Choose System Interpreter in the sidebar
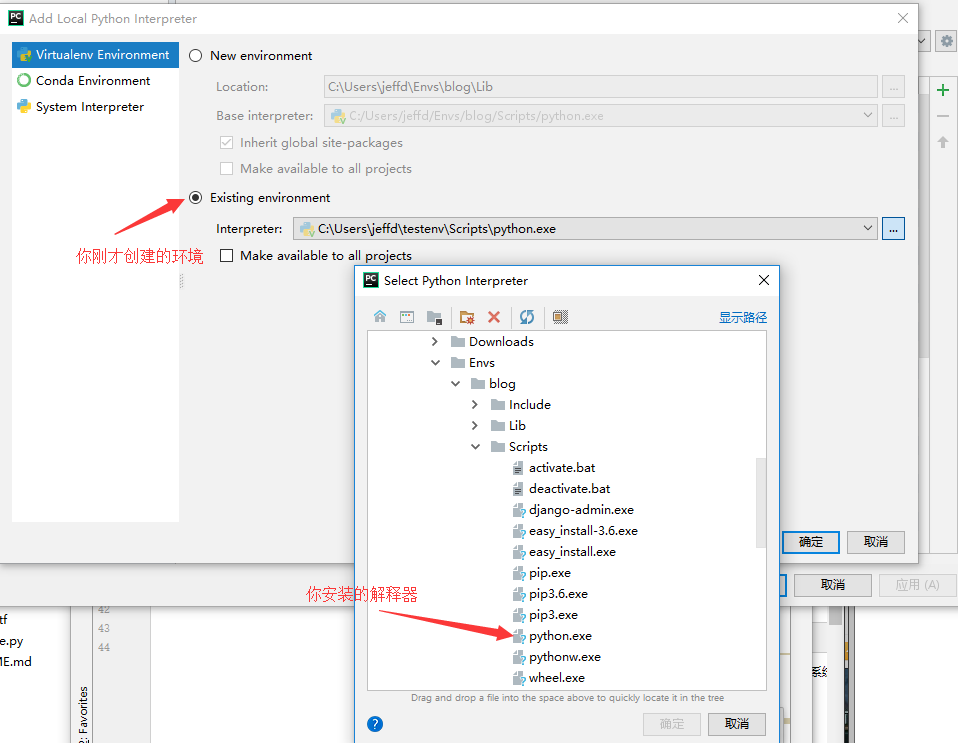Image resolution: width=958 pixels, height=743 pixels. (95, 107)
